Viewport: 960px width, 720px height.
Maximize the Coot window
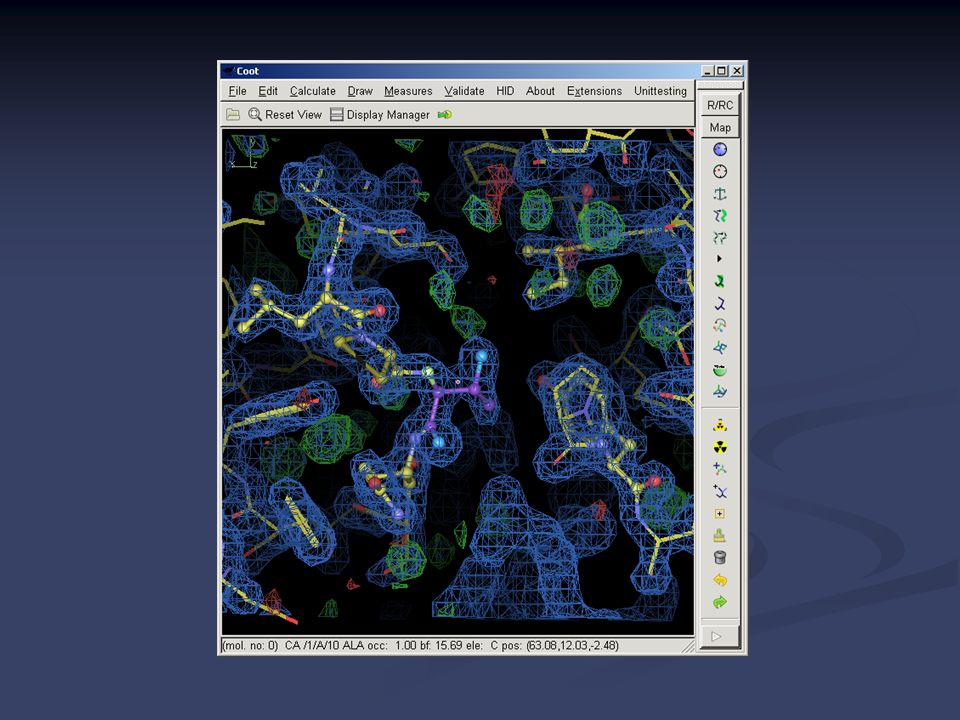tap(722, 71)
